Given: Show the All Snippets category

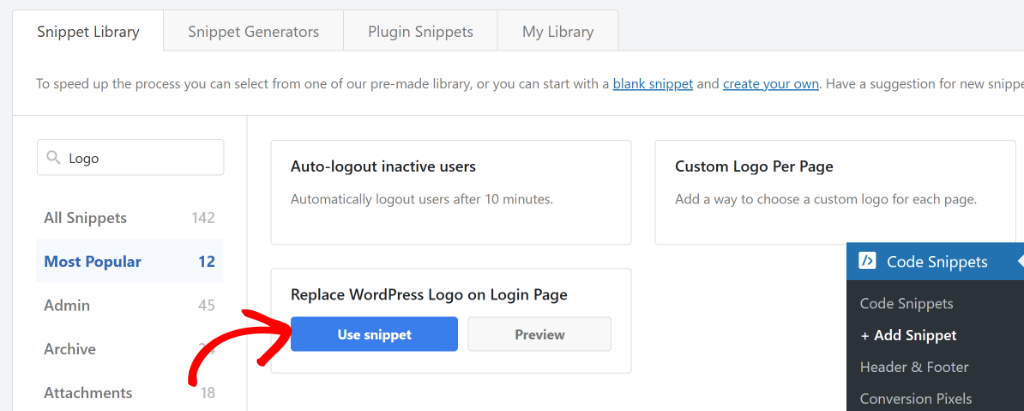Looking at the screenshot, I should [x=85, y=218].
